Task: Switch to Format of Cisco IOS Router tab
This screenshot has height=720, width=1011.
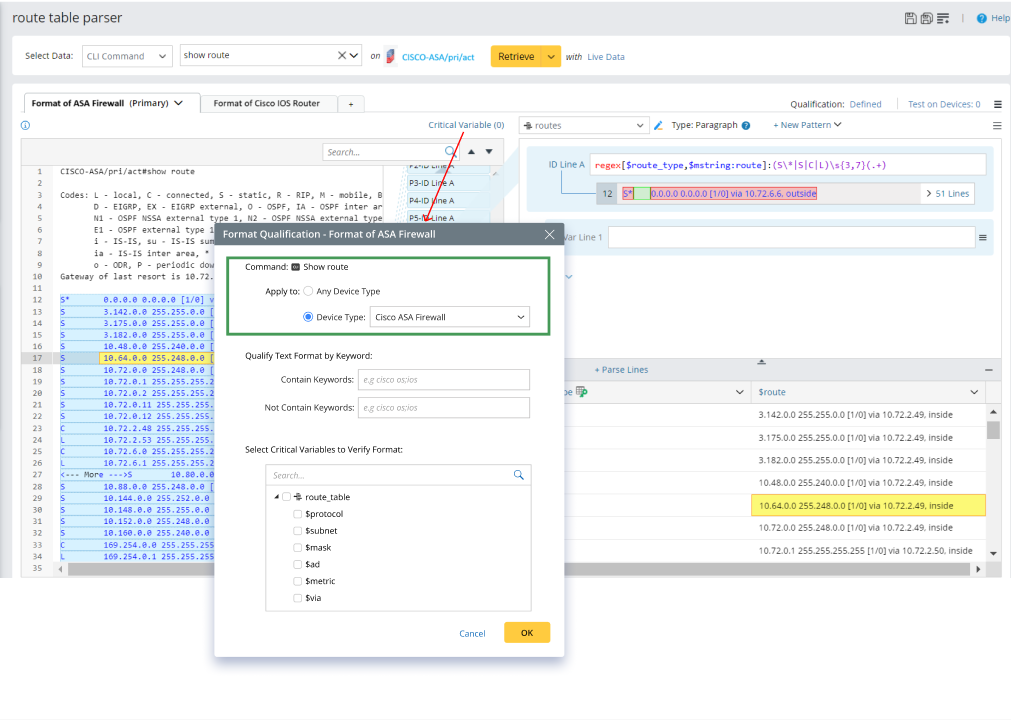Action: [267, 103]
